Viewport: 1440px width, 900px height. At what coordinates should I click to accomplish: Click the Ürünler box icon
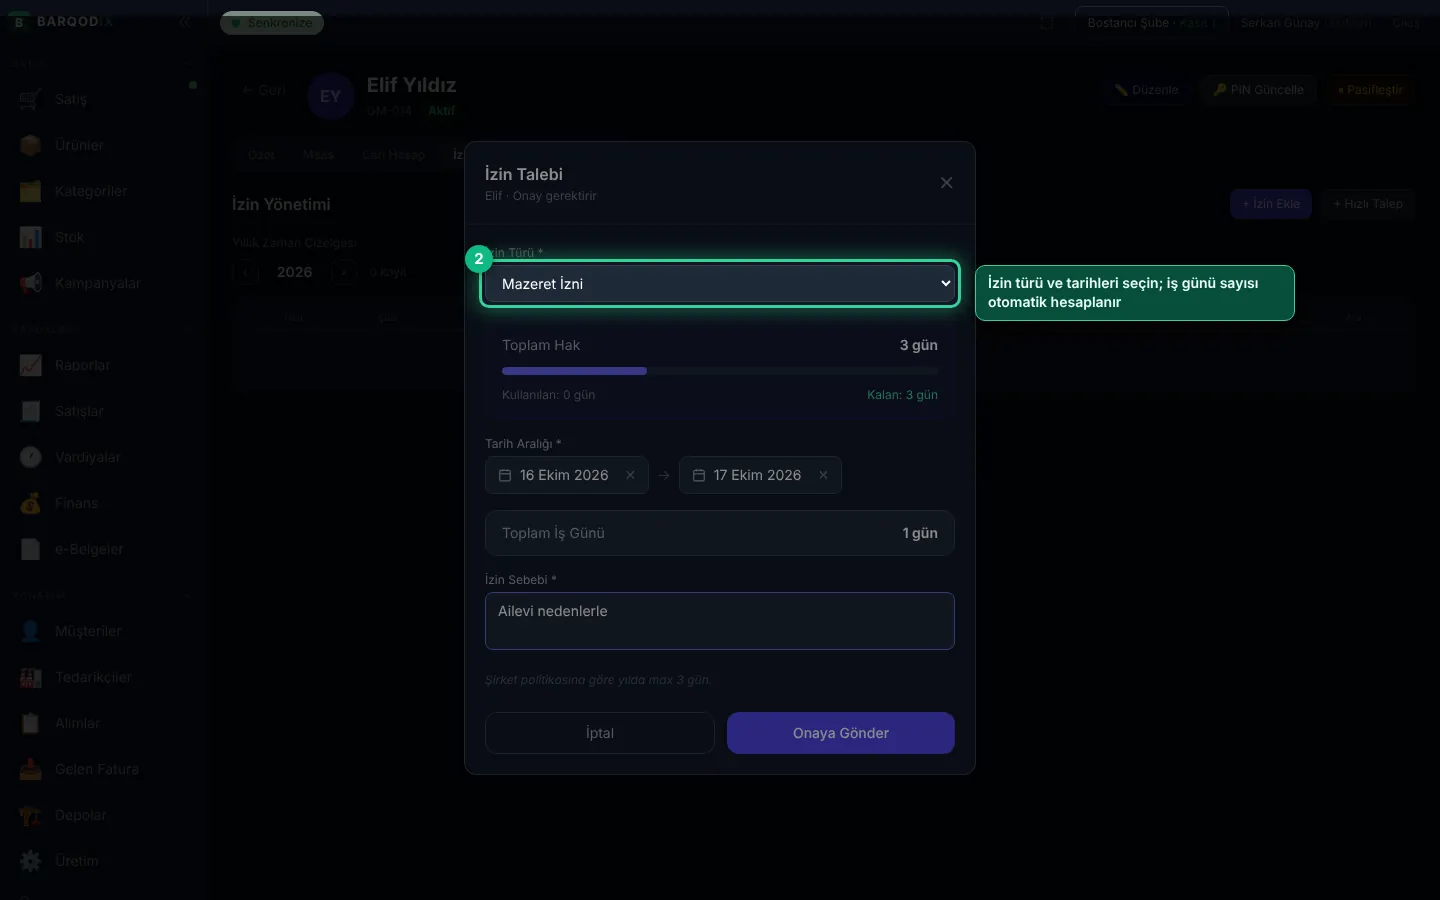click(31, 145)
